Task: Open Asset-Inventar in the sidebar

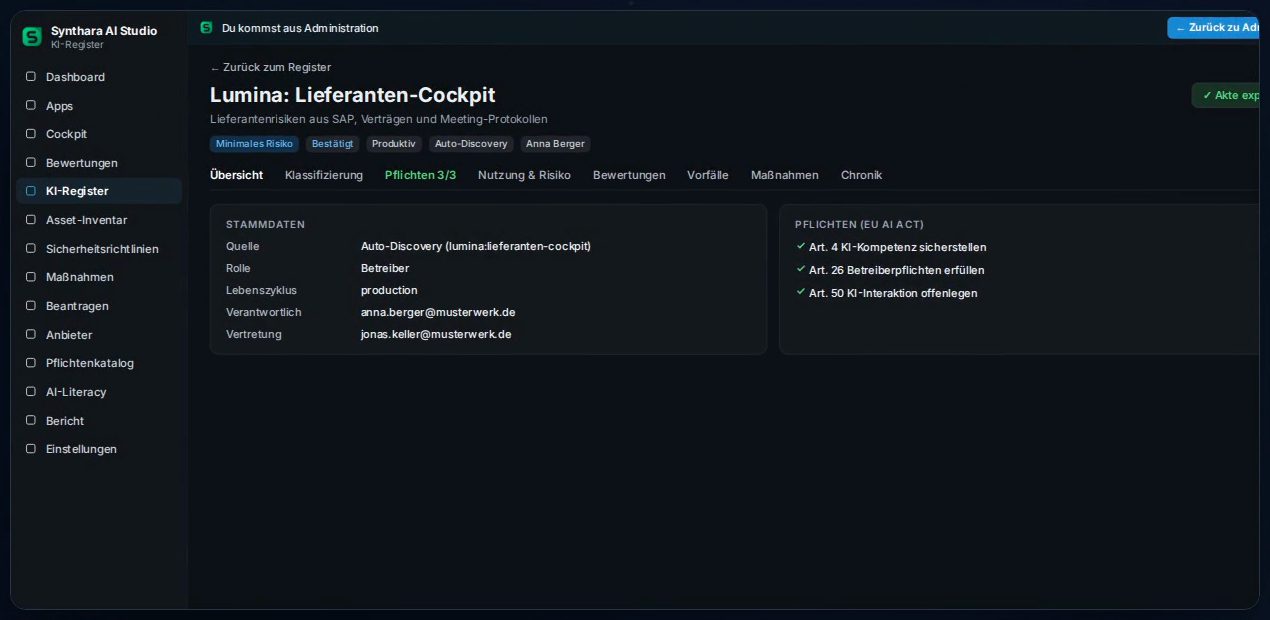Action: [x=98, y=220]
